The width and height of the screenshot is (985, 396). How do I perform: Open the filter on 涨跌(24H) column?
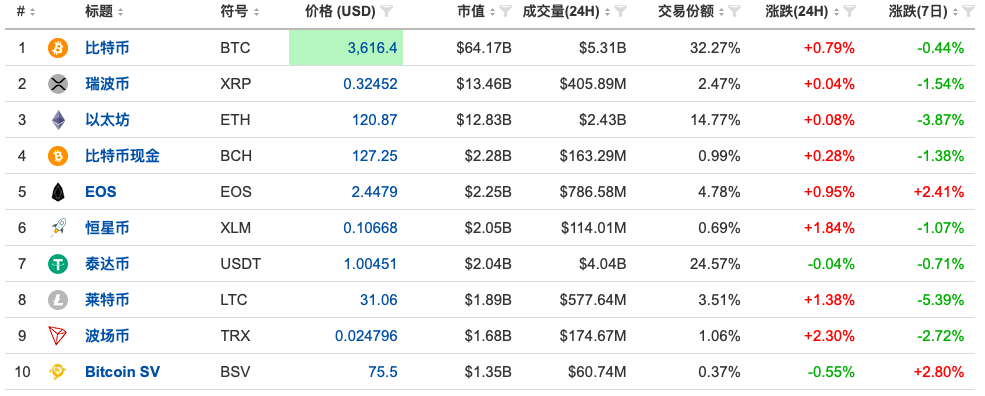(849, 11)
